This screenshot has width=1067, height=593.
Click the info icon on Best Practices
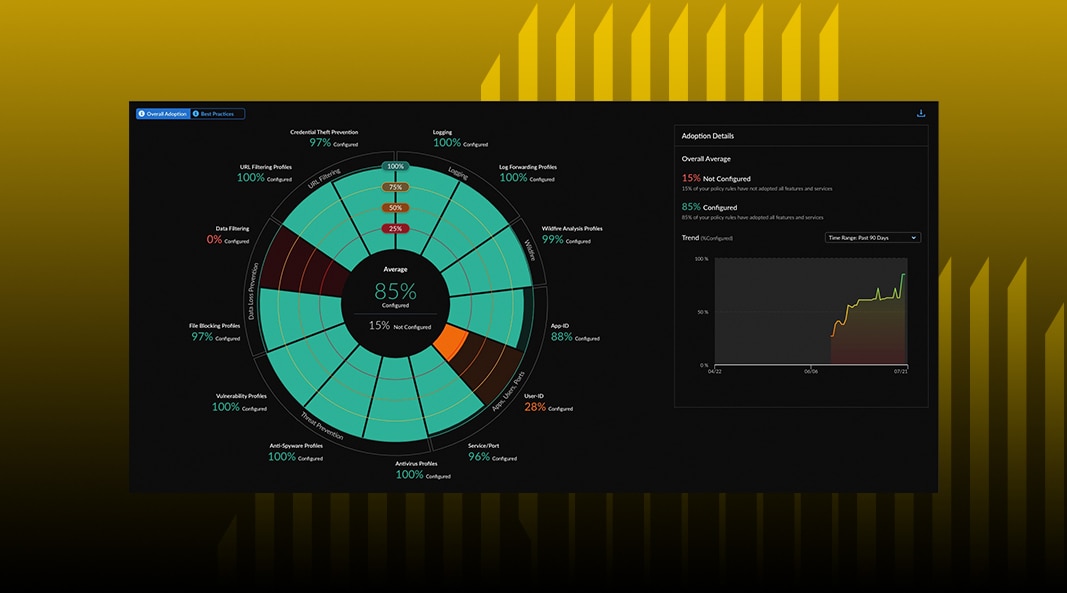pyautogui.click(x=196, y=114)
